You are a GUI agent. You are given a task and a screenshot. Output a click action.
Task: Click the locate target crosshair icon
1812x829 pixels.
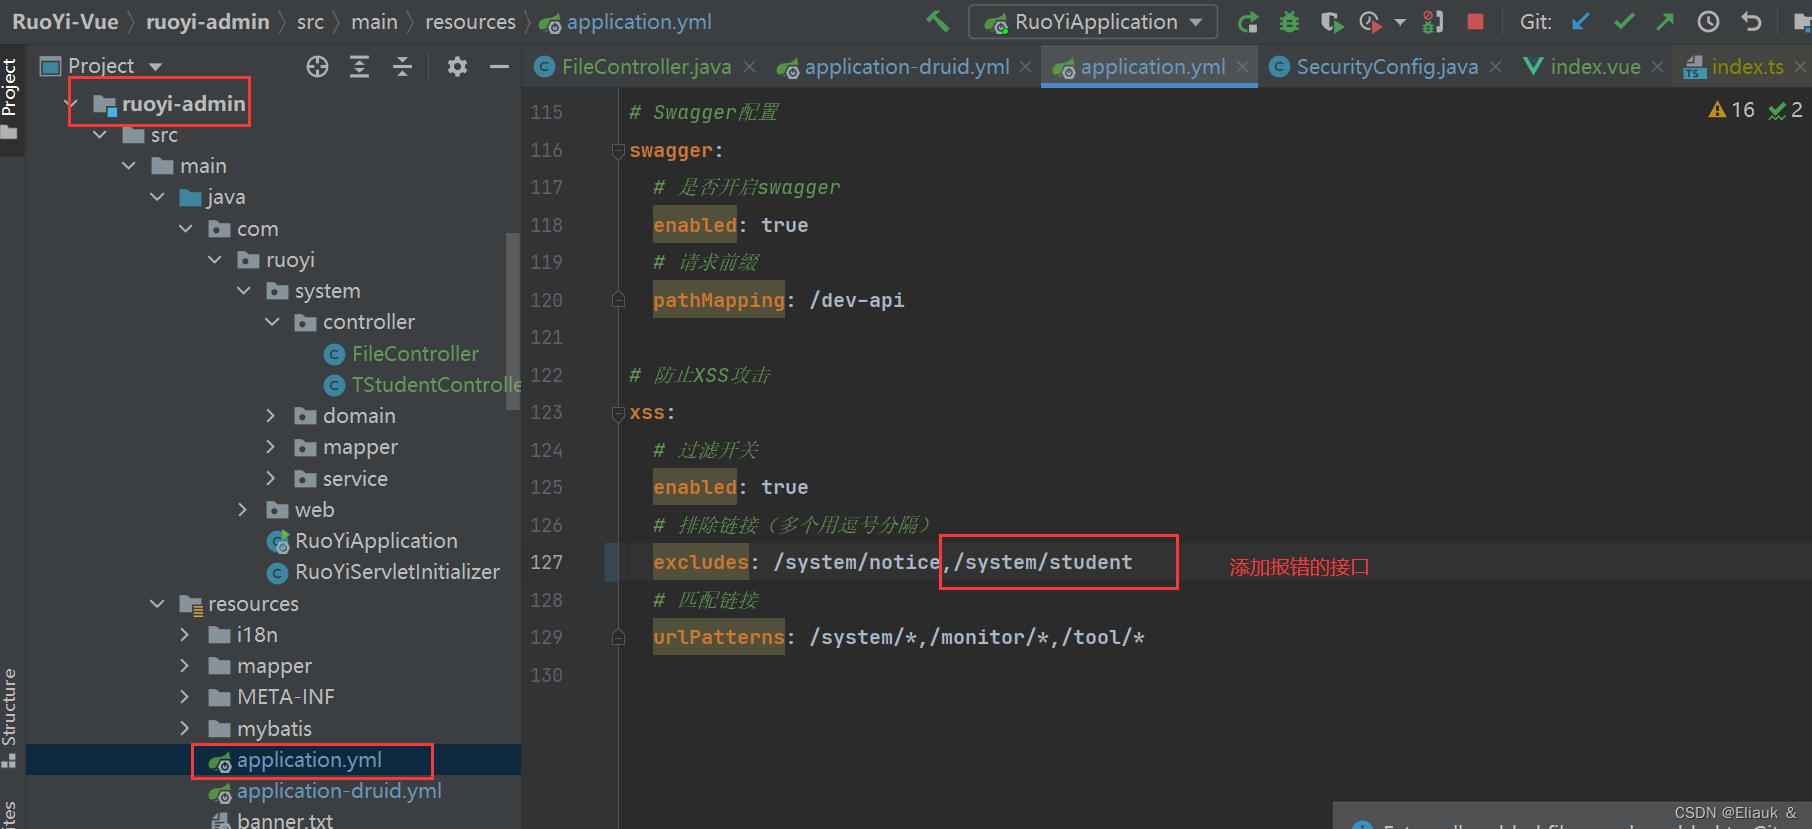click(317, 66)
